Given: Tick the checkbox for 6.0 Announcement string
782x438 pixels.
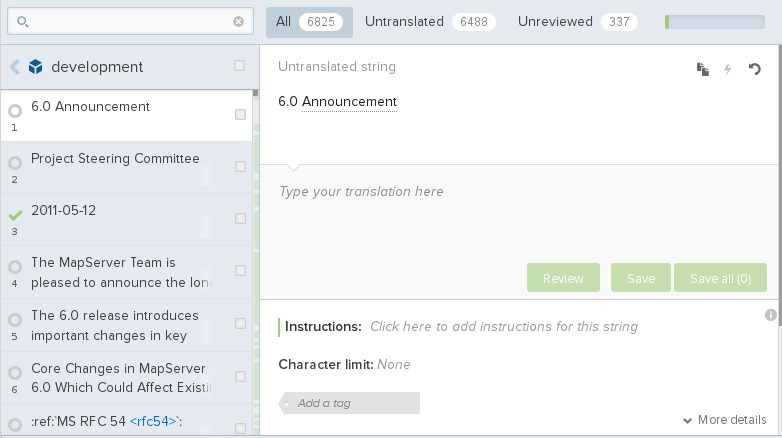Looking at the screenshot, I should click(x=240, y=115).
